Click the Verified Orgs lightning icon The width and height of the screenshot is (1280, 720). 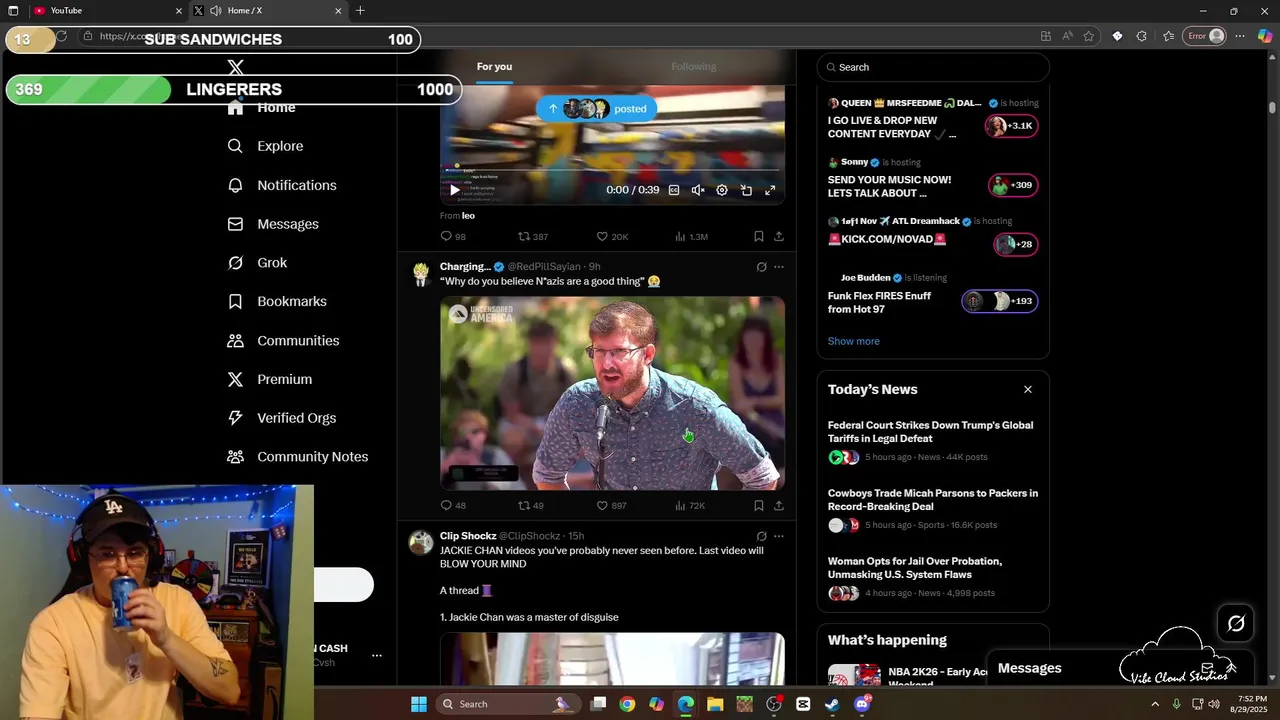(x=235, y=418)
